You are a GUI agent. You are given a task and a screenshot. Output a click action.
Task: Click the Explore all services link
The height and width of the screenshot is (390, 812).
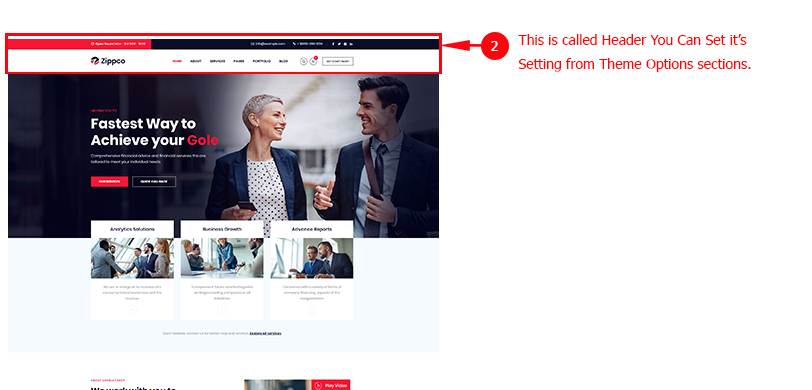pos(266,334)
